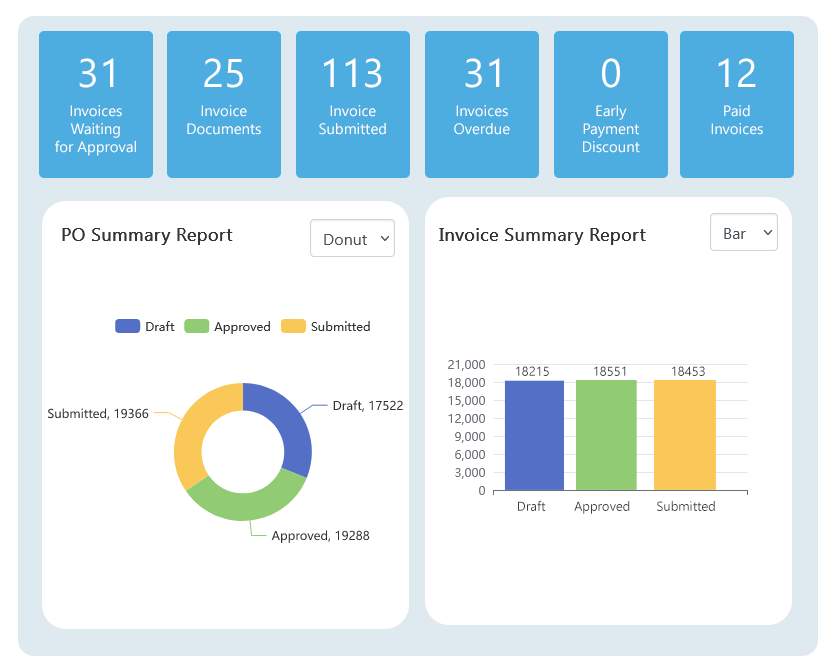Image resolution: width=840 pixels, height=670 pixels.
Task: Click the 'Approved, 19288' donut label
Action: (320, 535)
